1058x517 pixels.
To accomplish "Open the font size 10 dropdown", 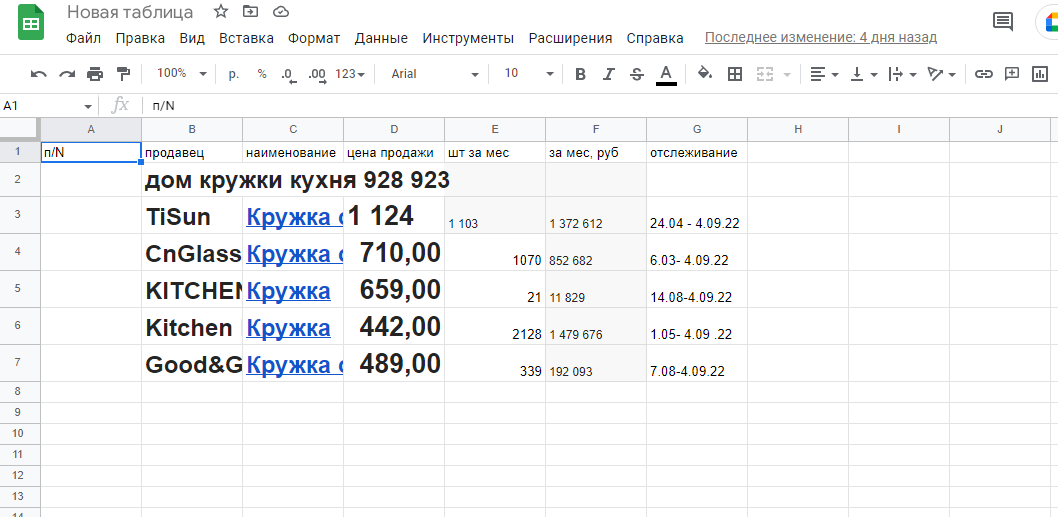I will 528,74.
